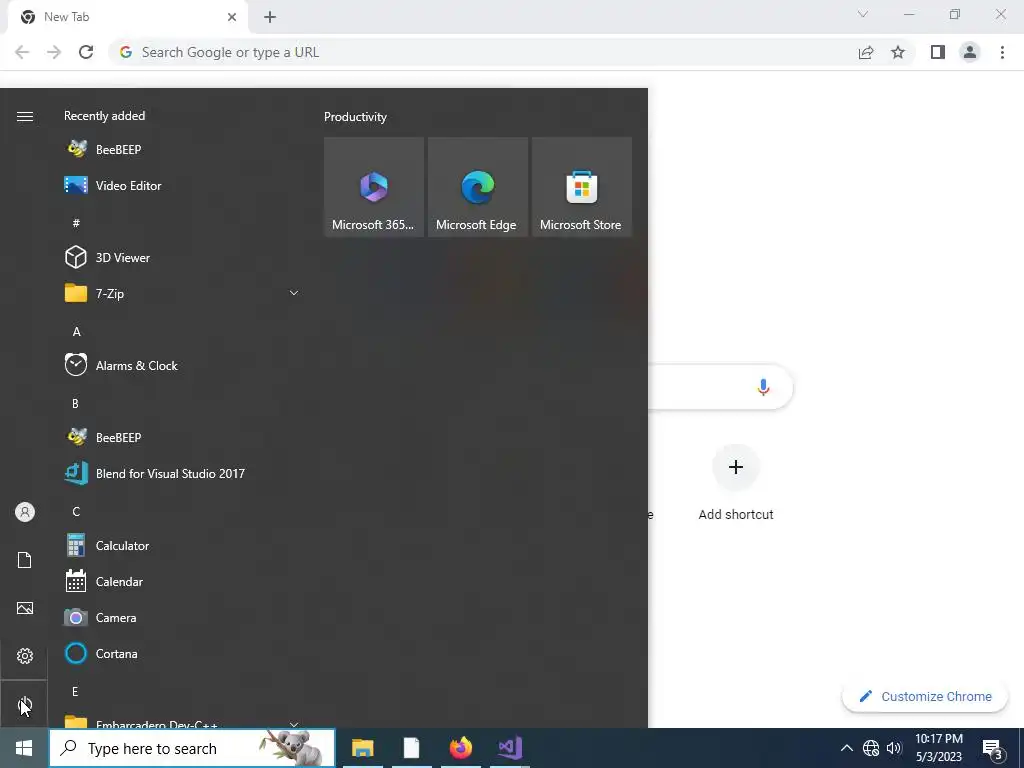Open network status tray icon
1024x768 pixels.
[871, 748]
